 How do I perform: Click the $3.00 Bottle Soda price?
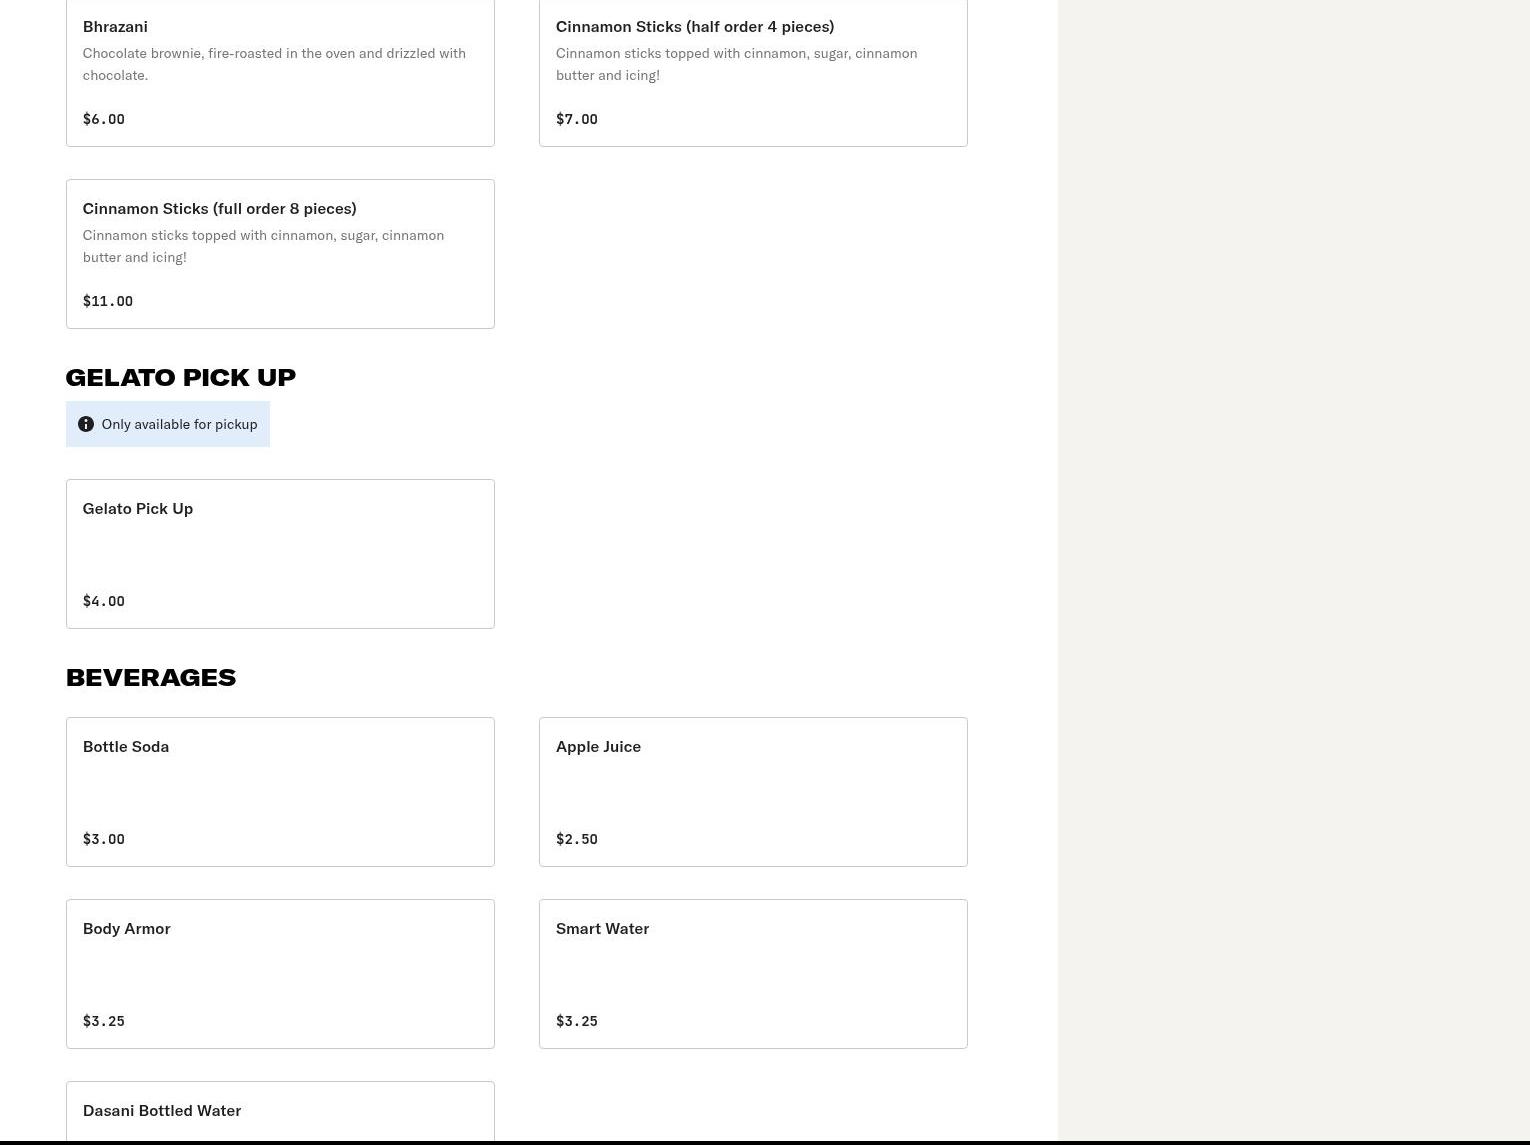[x=104, y=839]
